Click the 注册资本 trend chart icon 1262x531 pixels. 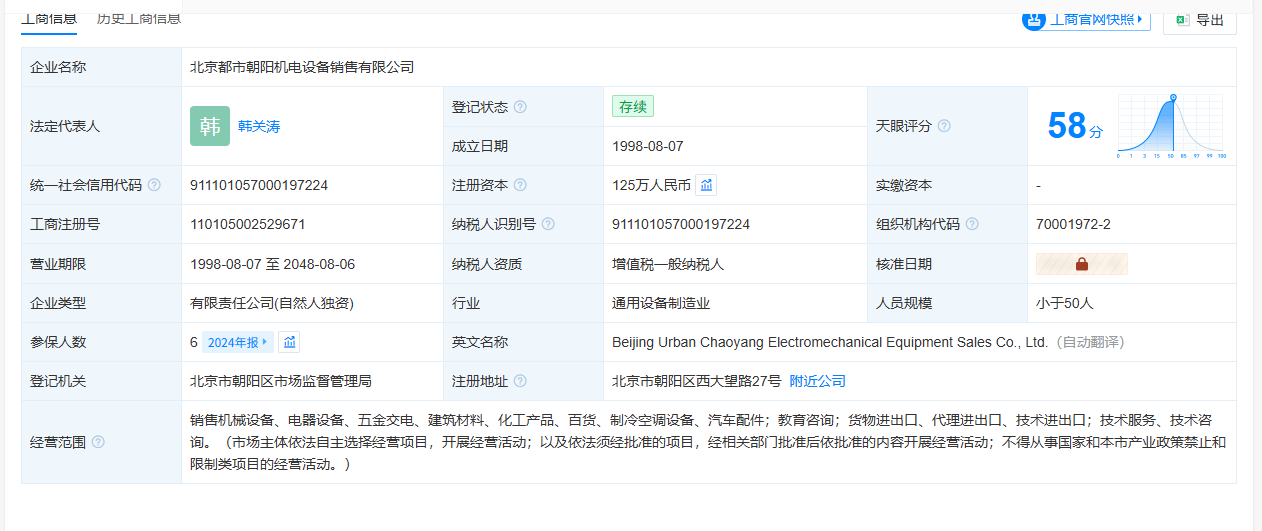pyautogui.click(x=706, y=185)
